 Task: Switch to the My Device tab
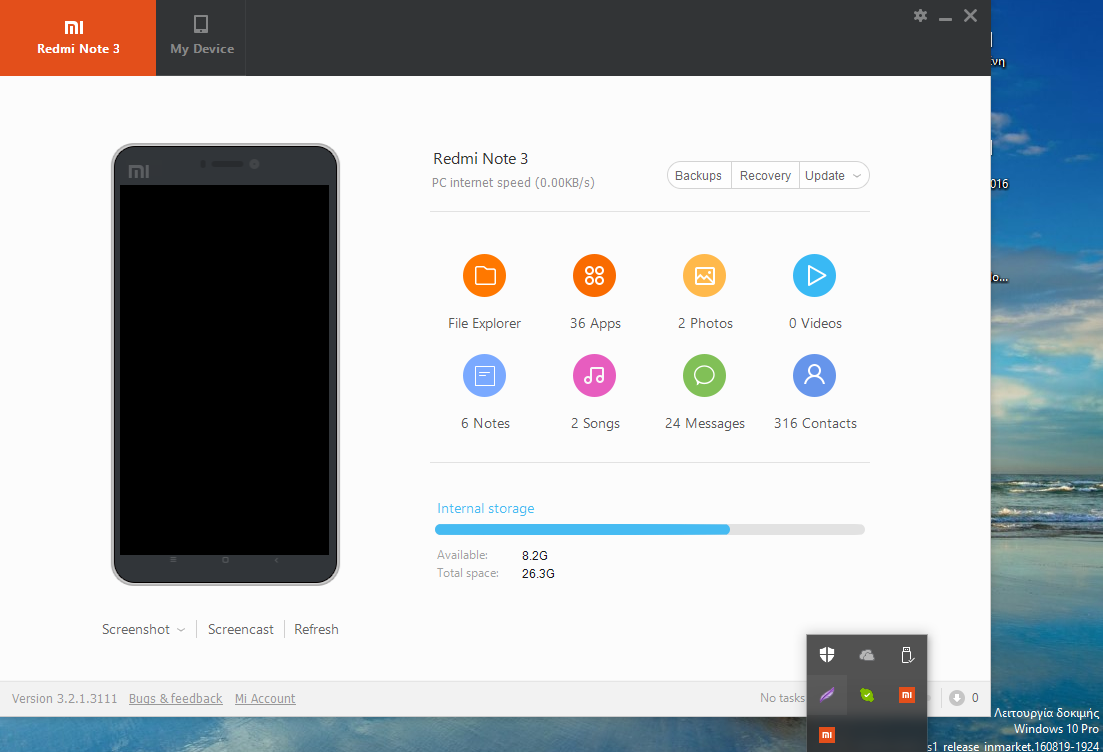pos(201,37)
